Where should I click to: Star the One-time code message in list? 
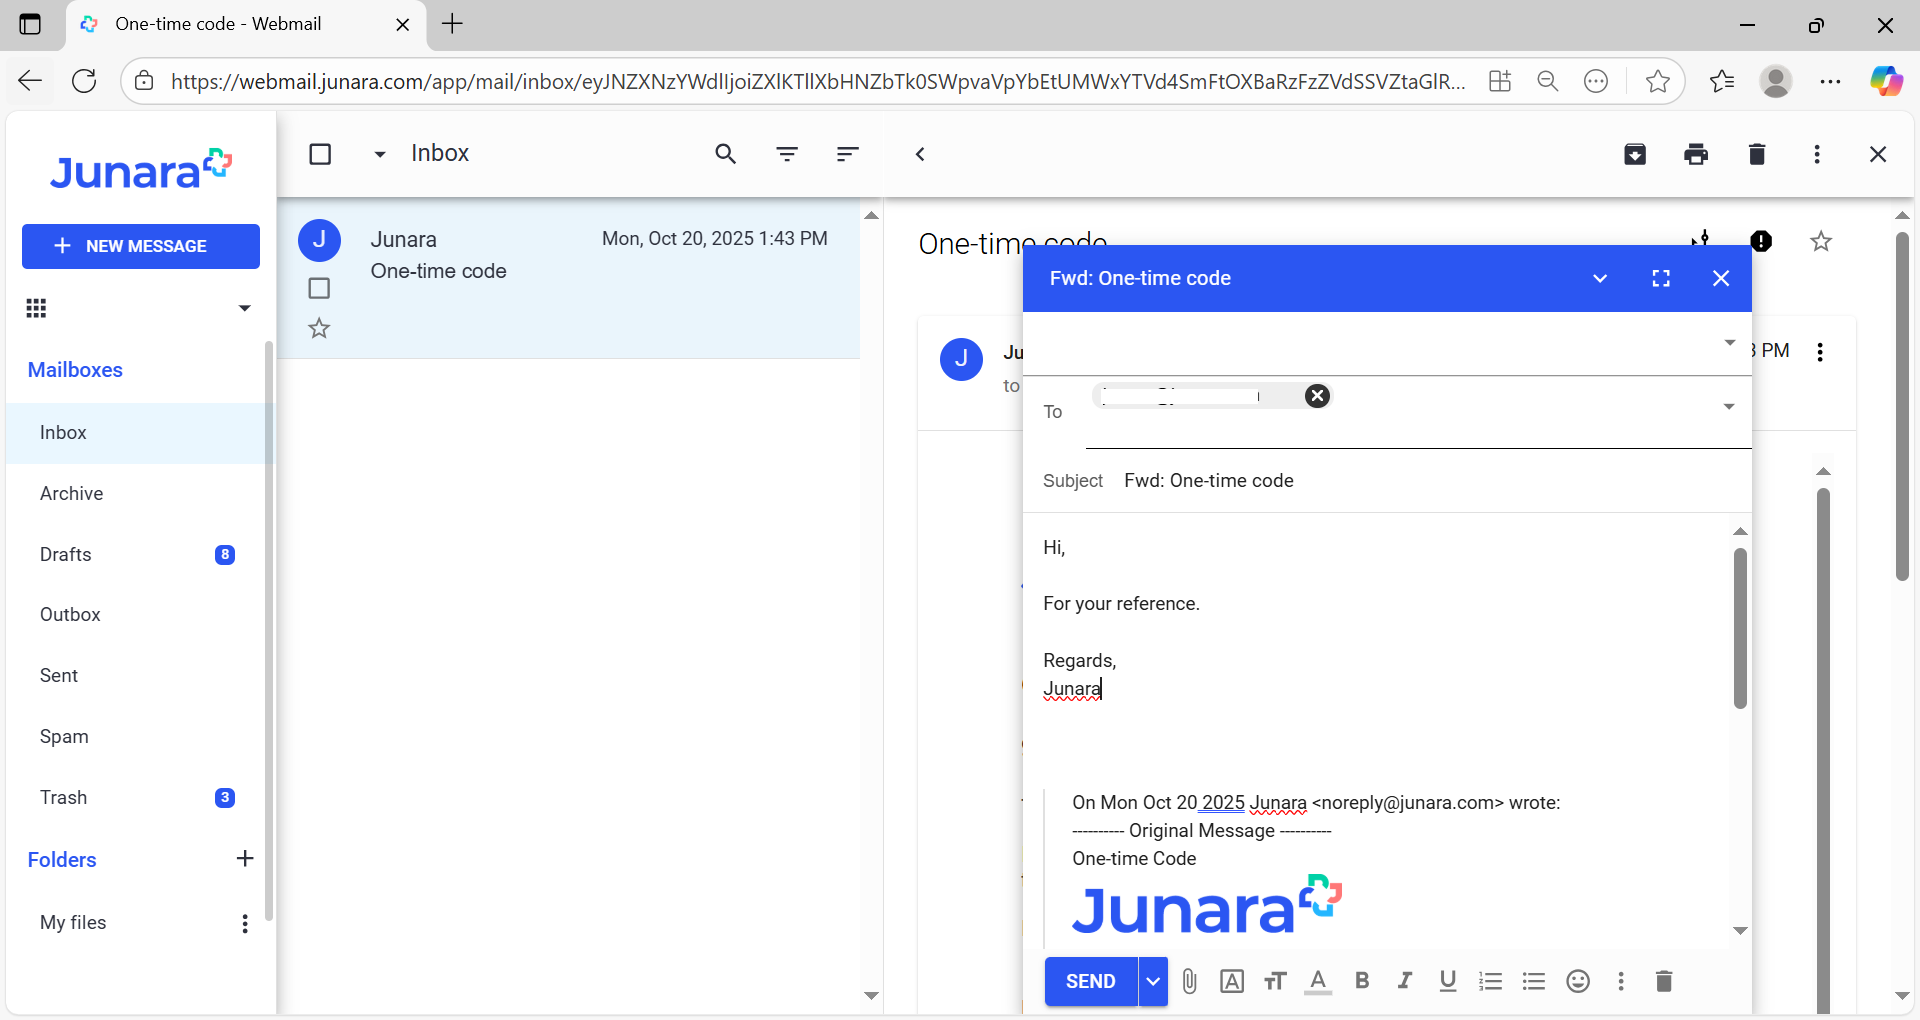point(319,328)
